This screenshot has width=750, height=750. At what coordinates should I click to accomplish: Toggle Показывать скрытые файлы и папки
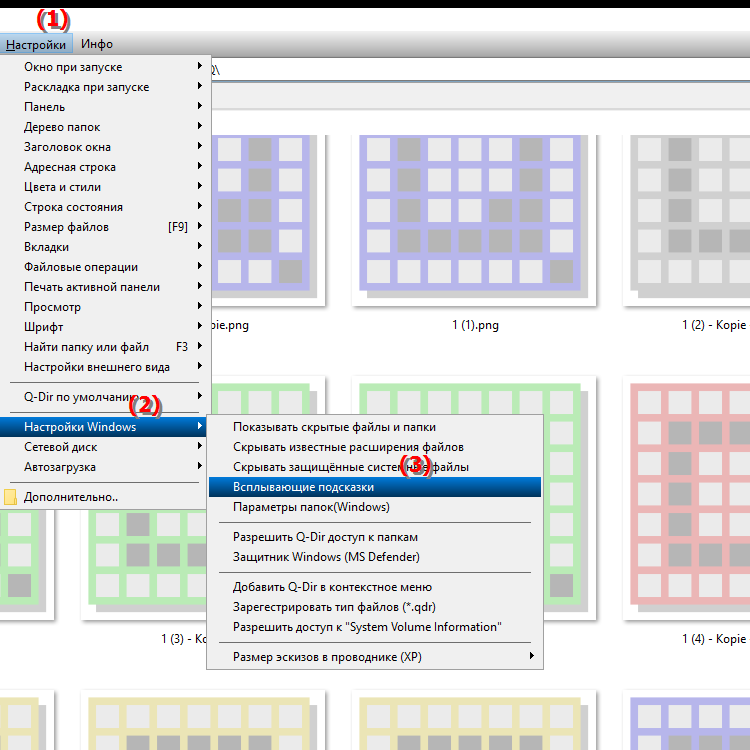(375, 427)
